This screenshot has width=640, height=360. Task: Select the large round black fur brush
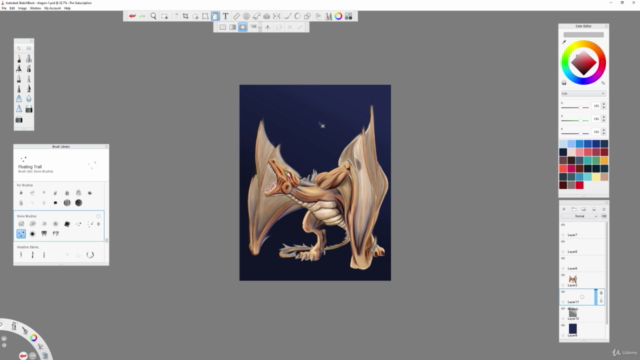point(79,203)
